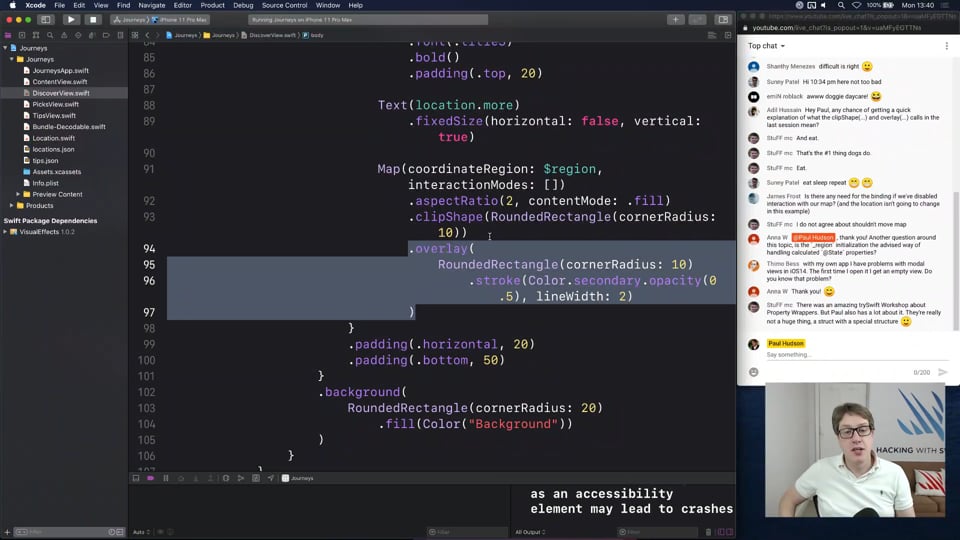Open the Xcode menu
Viewport: 960px width, 540px height.
coord(35,5)
